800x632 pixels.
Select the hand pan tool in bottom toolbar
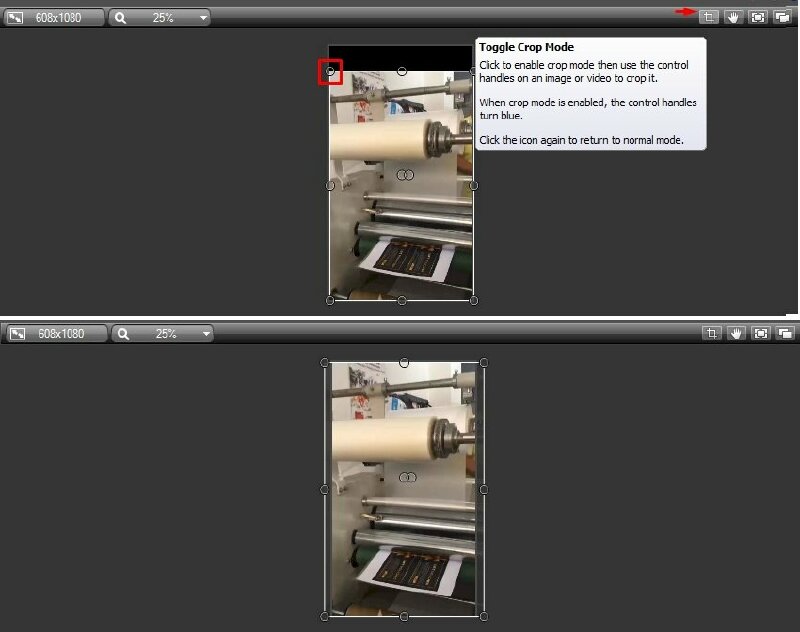click(x=736, y=333)
